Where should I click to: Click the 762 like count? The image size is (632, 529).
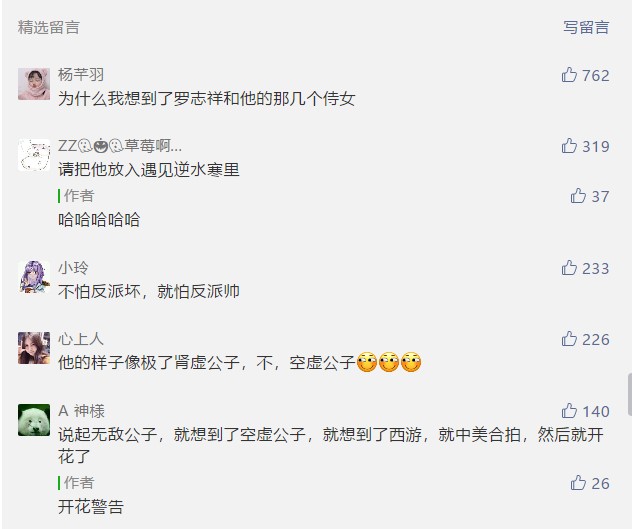point(596,75)
